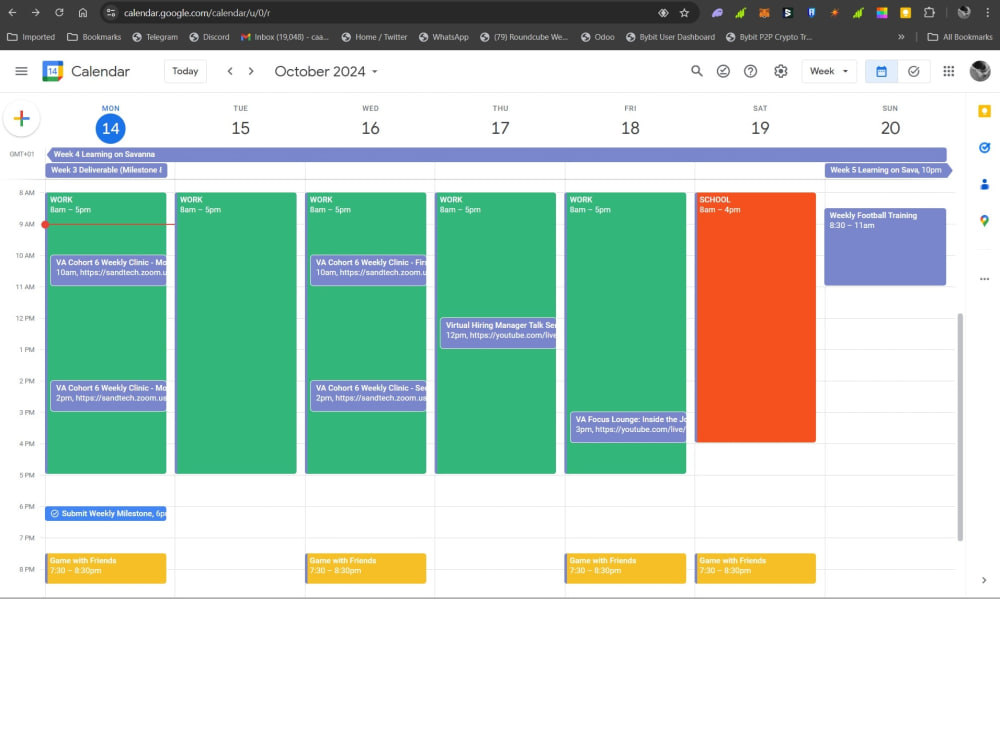
Task: Select Tuesday 15 date header
Action: [x=240, y=128]
